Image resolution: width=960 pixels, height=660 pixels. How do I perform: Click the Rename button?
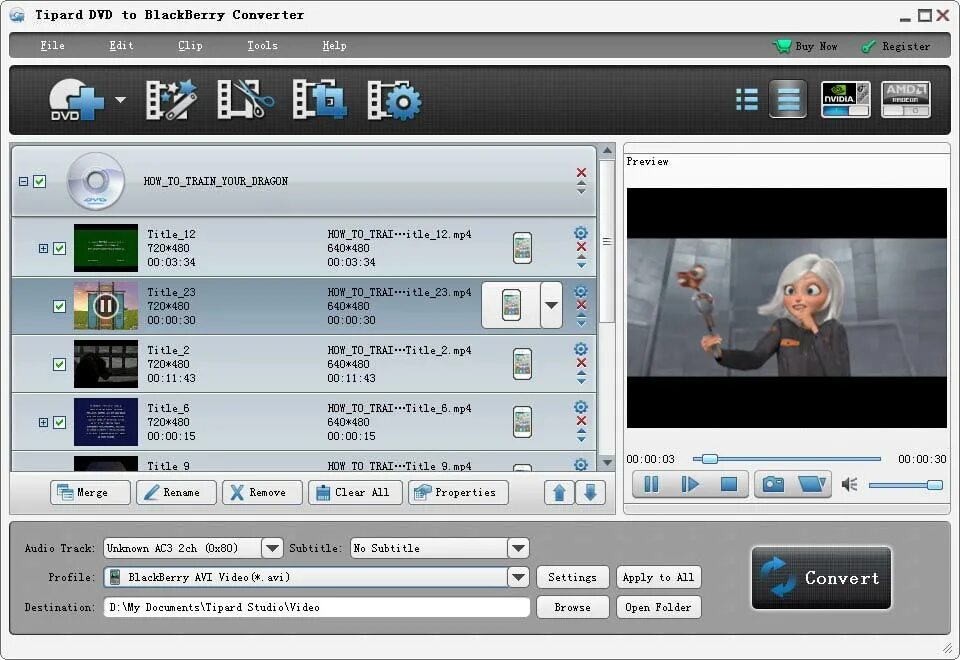pos(176,492)
